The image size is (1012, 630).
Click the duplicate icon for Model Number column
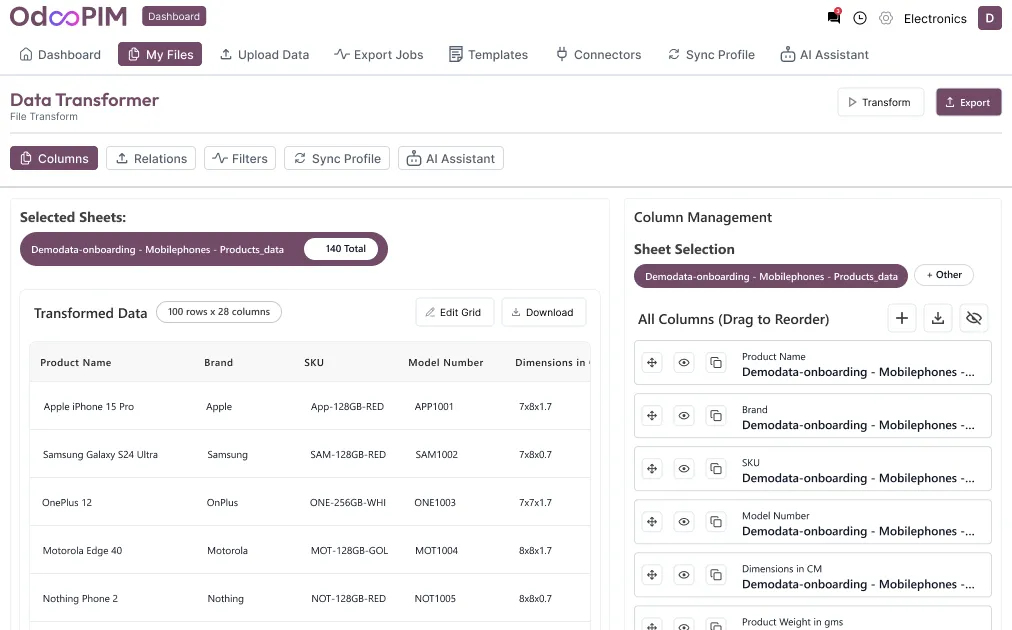[x=716, y=522]
